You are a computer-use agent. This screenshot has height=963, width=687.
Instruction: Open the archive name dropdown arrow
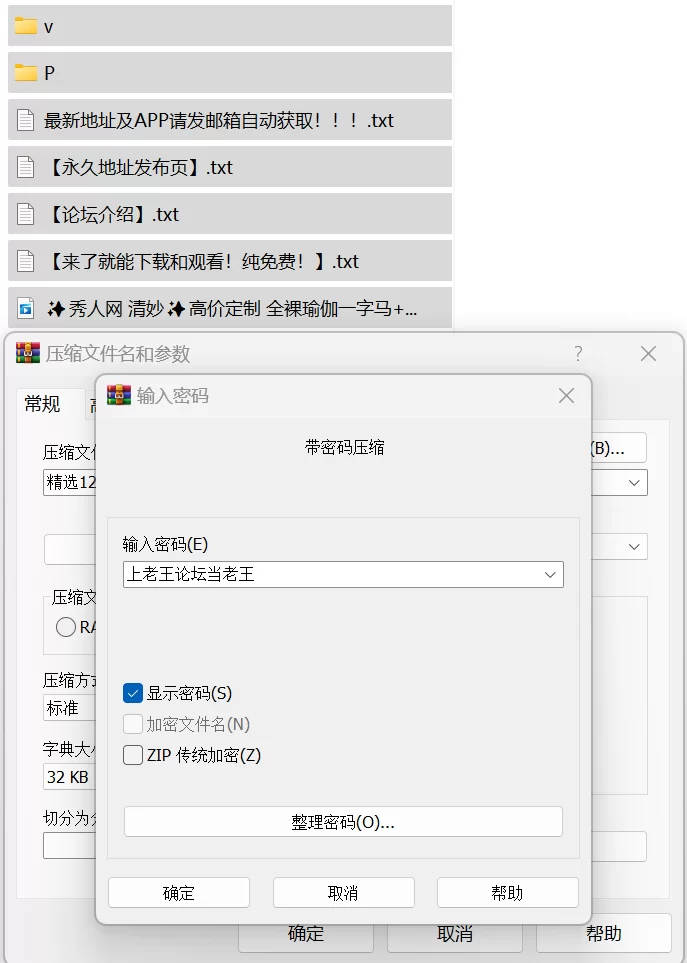[x=634, y=483]
